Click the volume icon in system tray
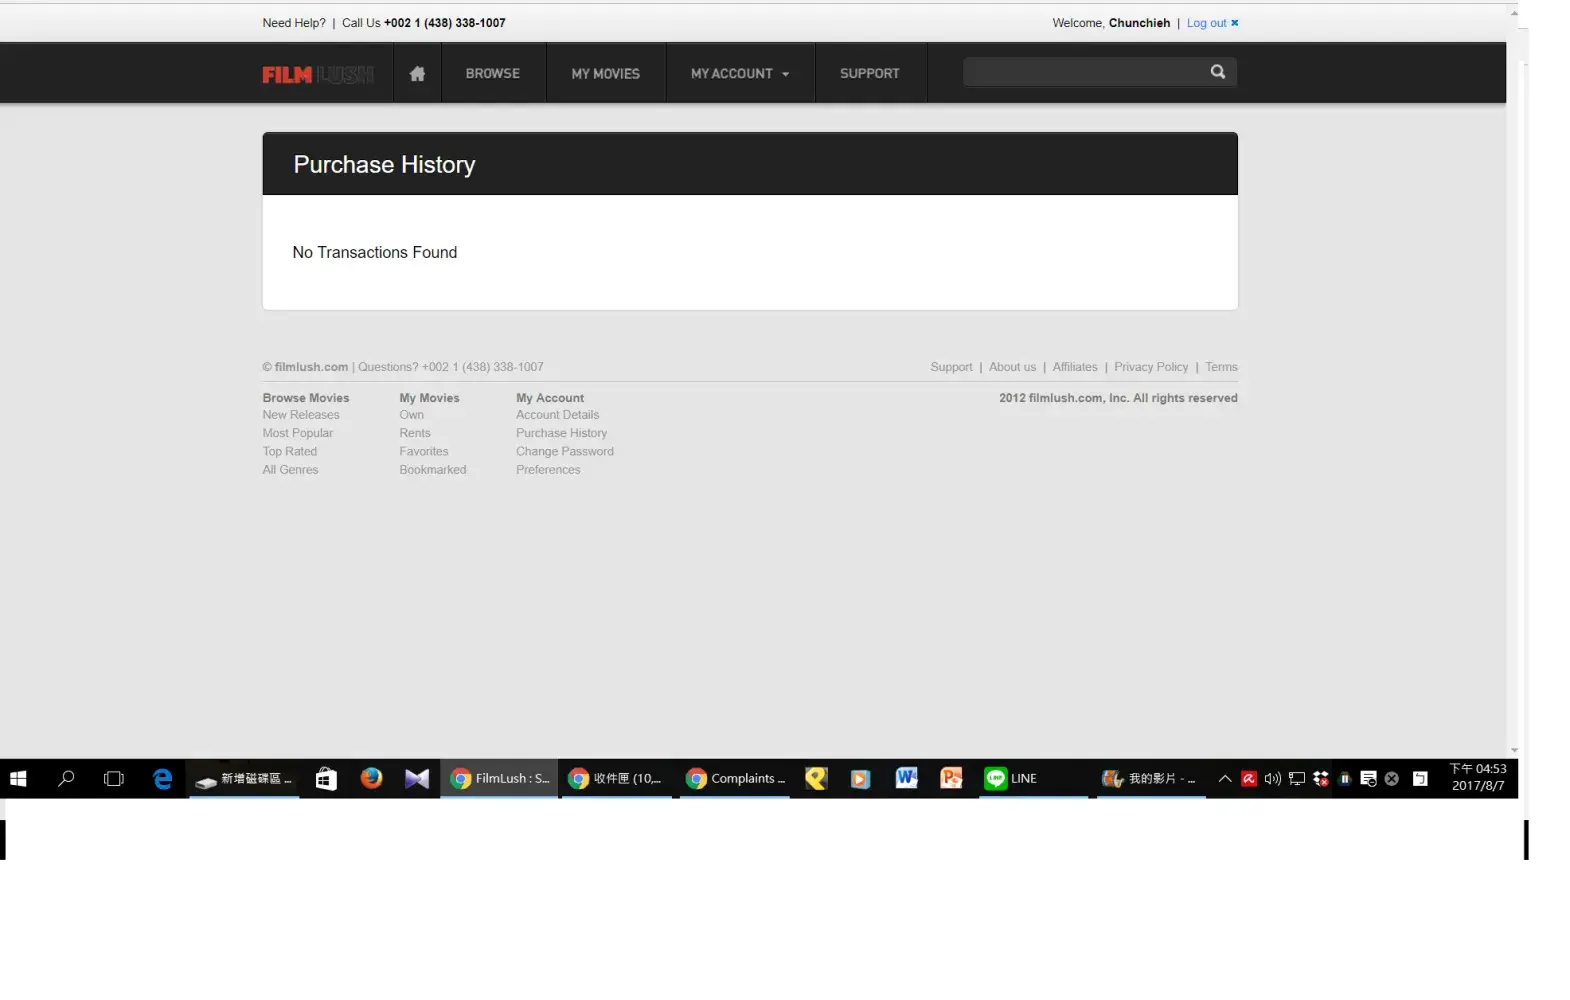This screenshot has height=1000, width=1570. point(1272,779)
